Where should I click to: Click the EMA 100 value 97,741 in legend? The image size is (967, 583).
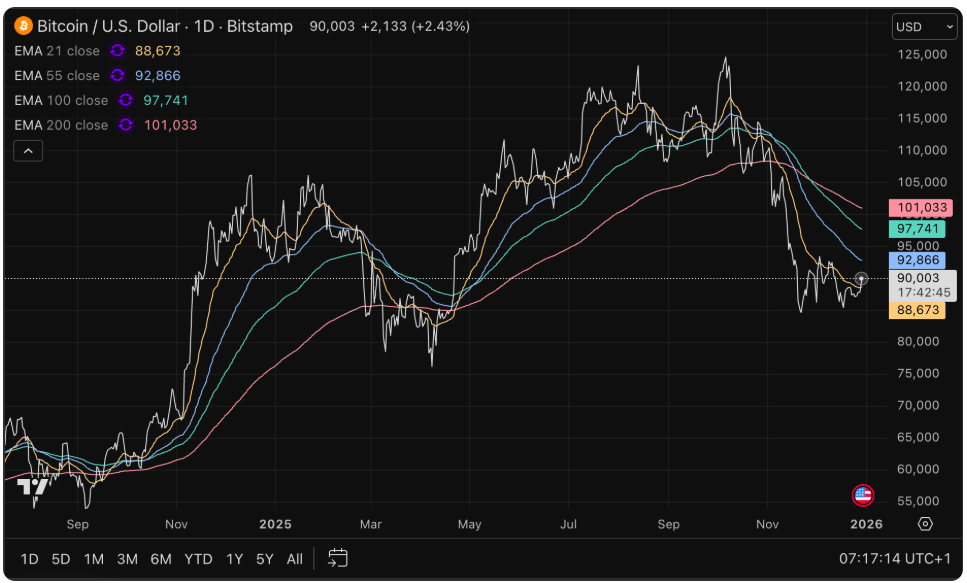pos(166,100)
